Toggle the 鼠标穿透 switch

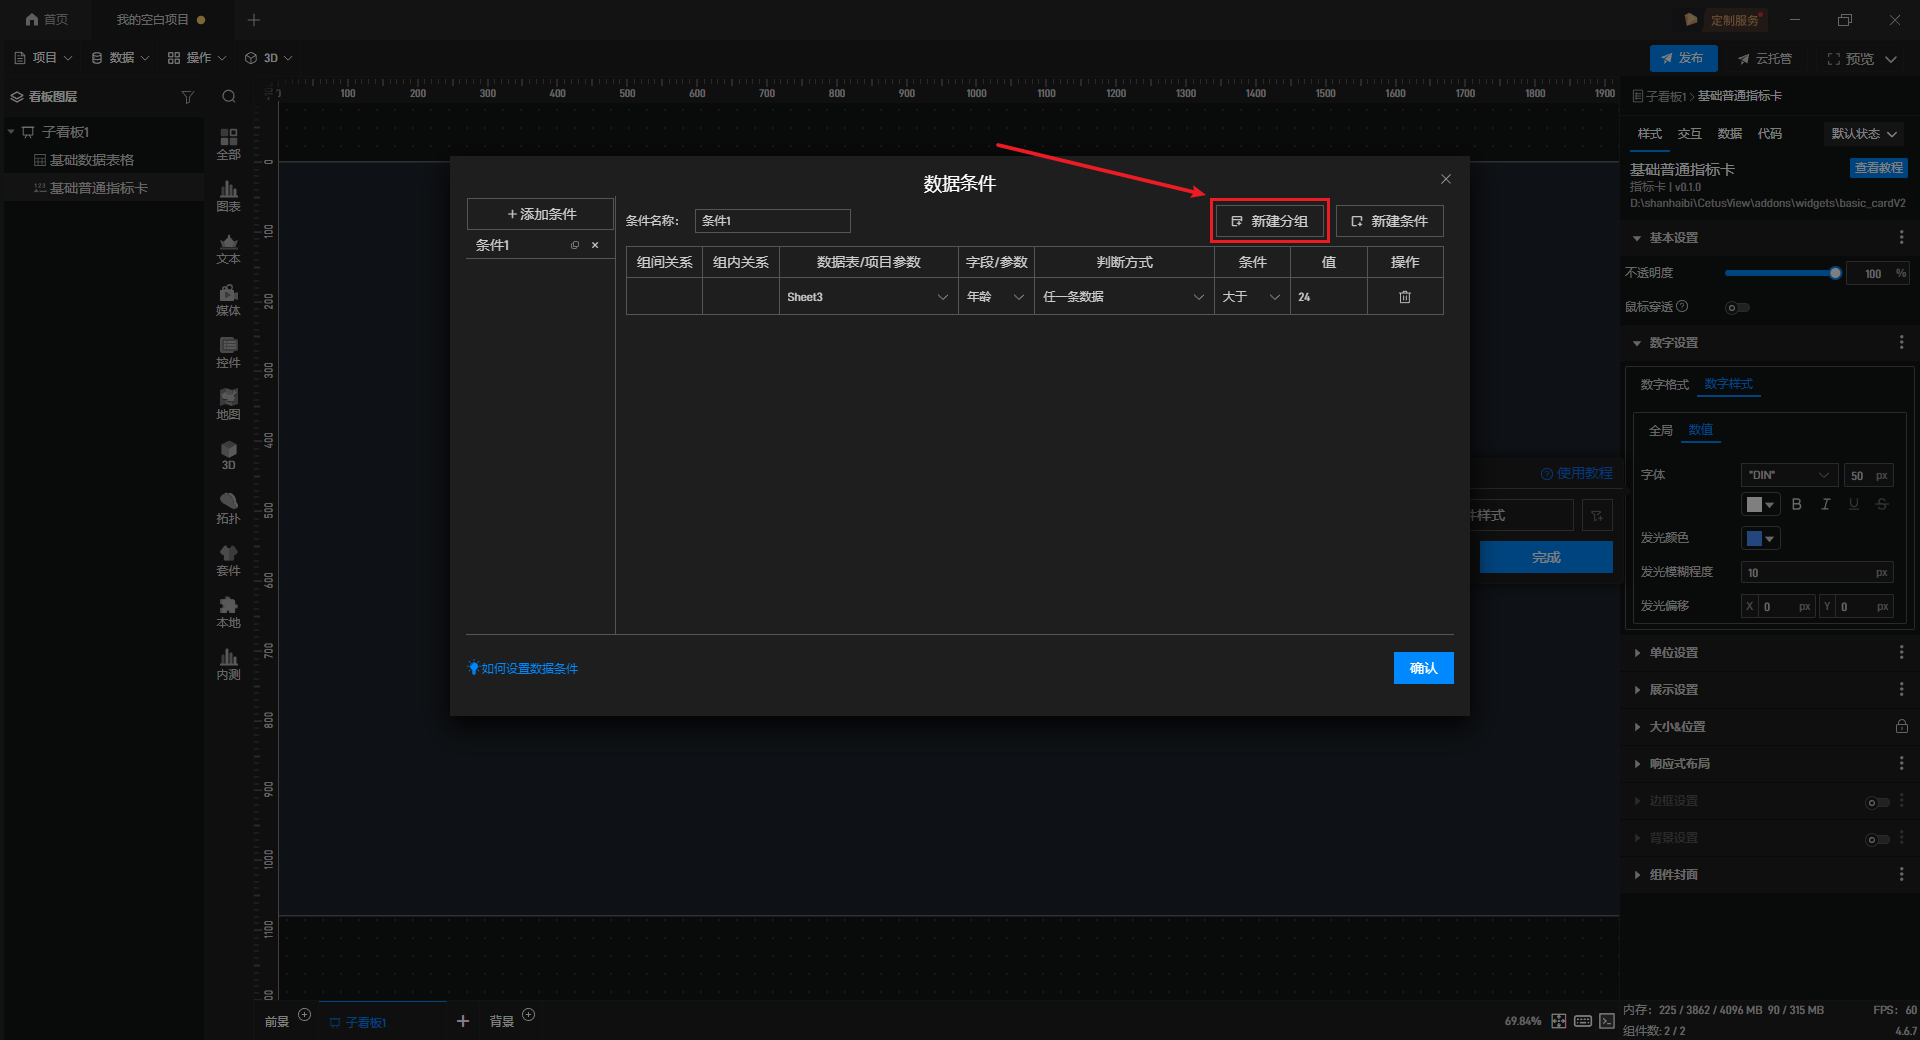(1737, 307)
